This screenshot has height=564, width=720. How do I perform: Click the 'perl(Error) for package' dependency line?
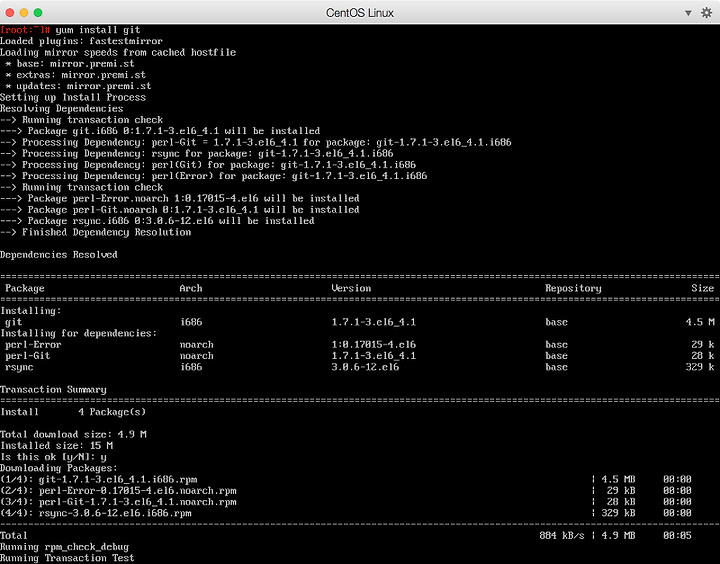click(214, 176)
